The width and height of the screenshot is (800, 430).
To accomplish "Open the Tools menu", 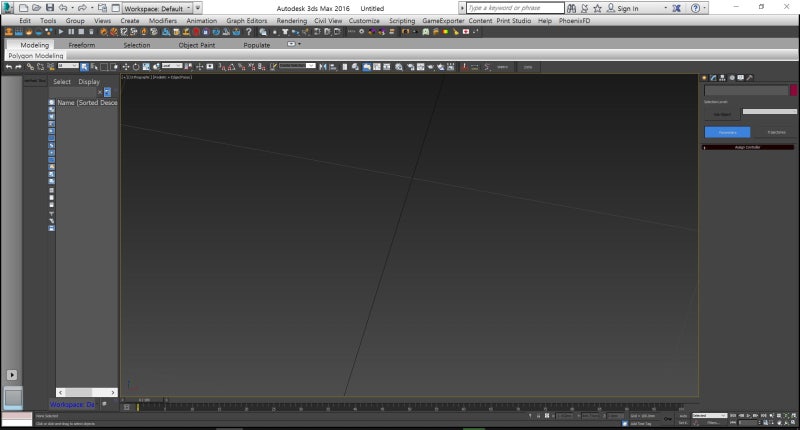I will (48, 20).
